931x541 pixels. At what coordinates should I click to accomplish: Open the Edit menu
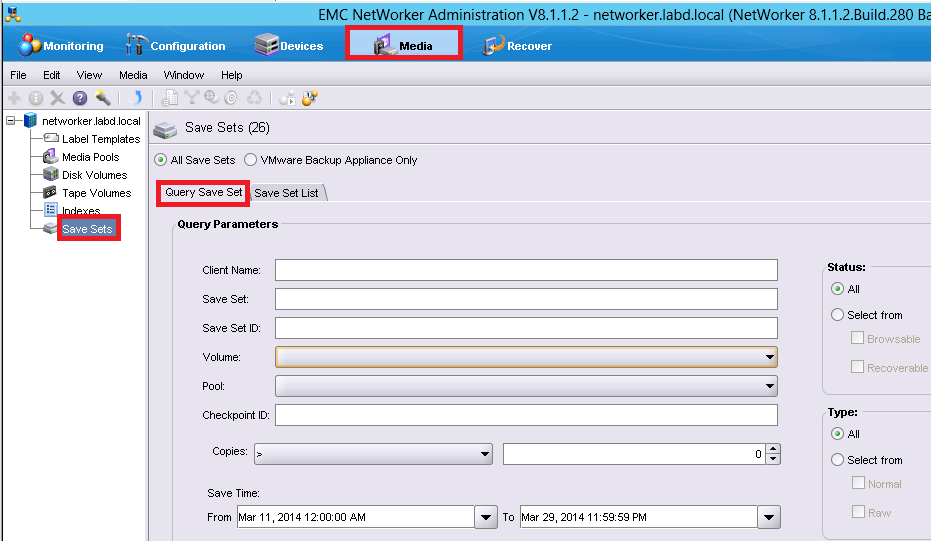52,75
